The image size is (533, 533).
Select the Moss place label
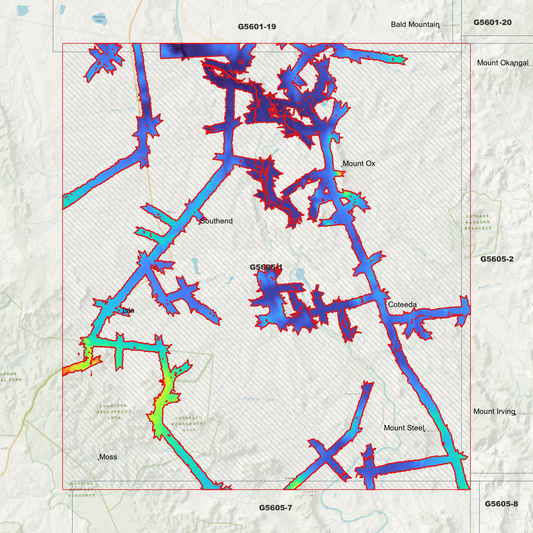point(108,457)
